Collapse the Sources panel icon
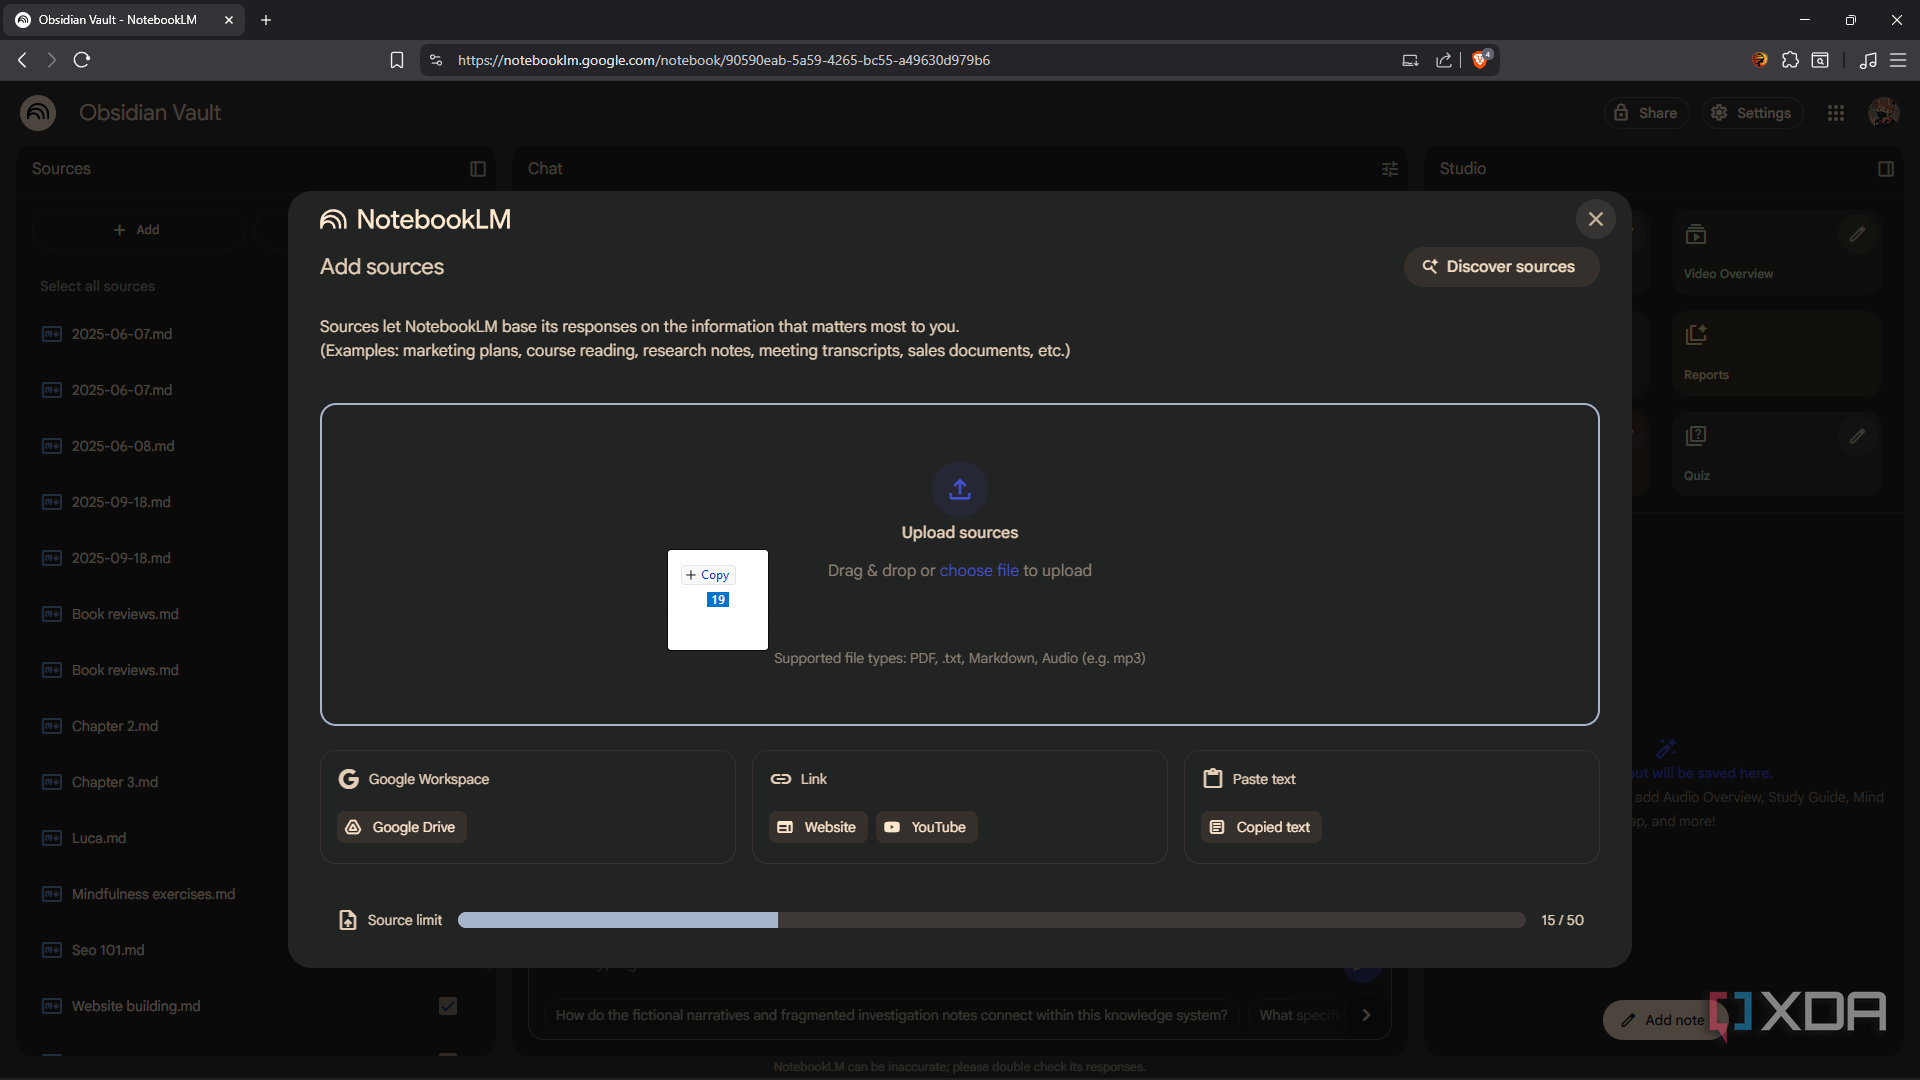This screenshot has height=1080, width=1920. click(x=478, y=169)
